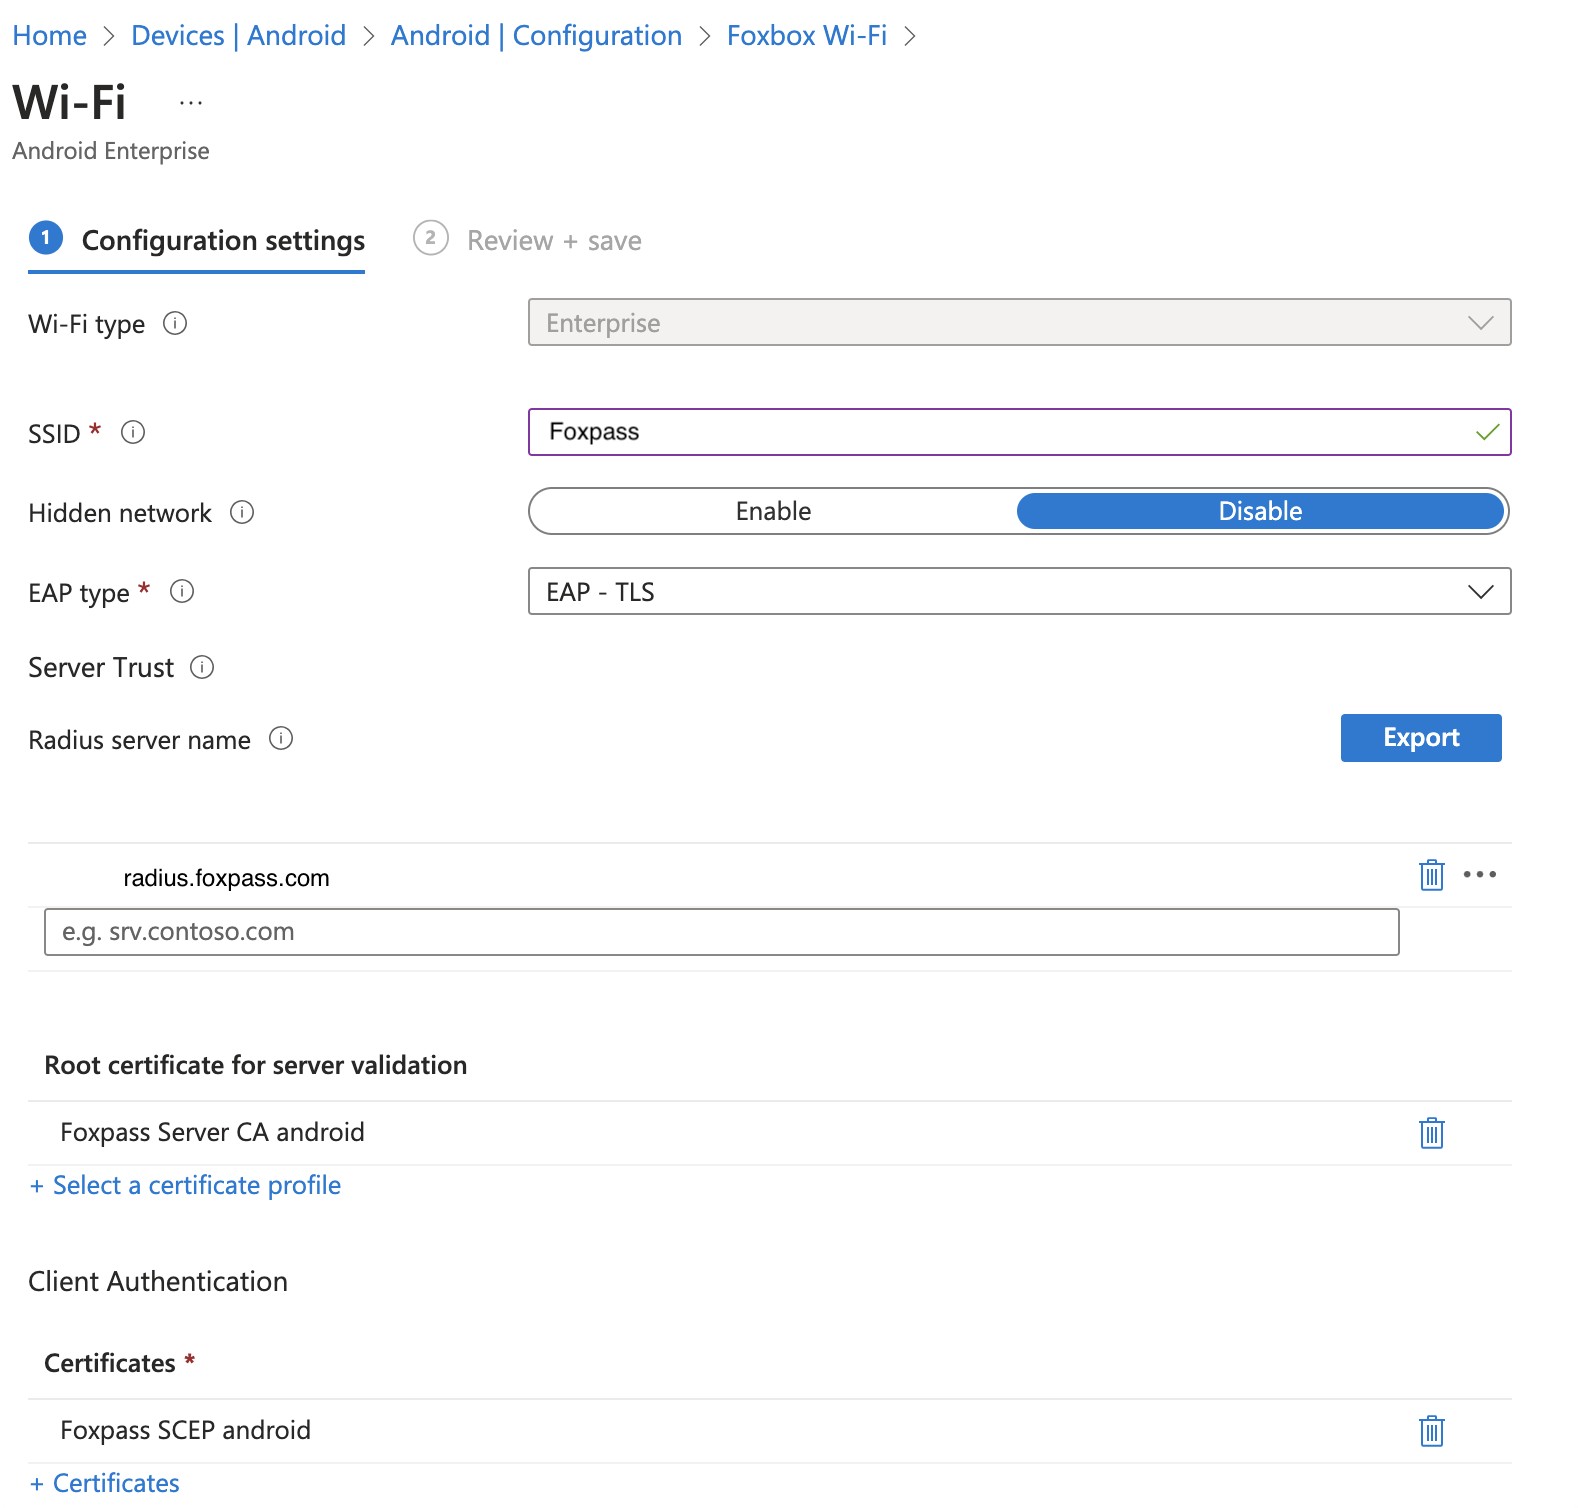Open Hidden network info icon
1578x1508 pixels.
point(242,512)
